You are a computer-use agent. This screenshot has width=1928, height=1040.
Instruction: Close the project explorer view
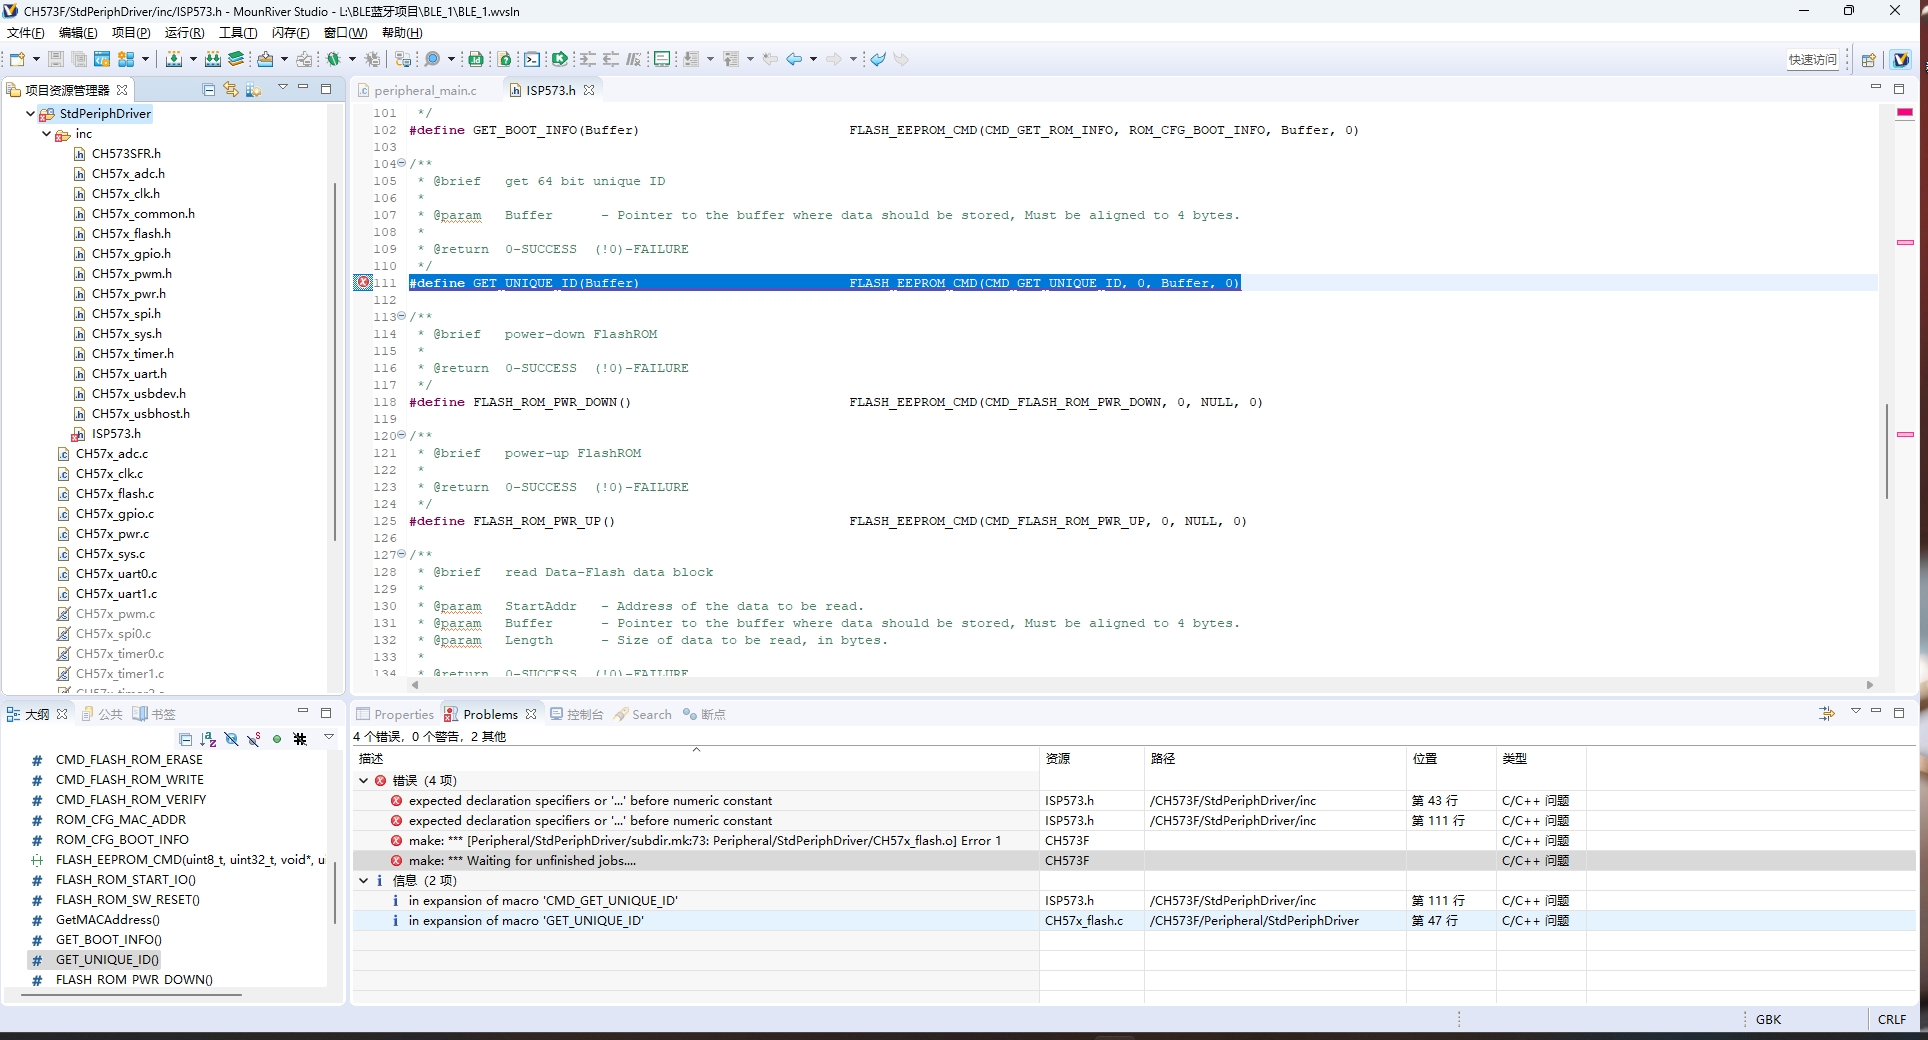pyautogui.click(x=122, y=90)
